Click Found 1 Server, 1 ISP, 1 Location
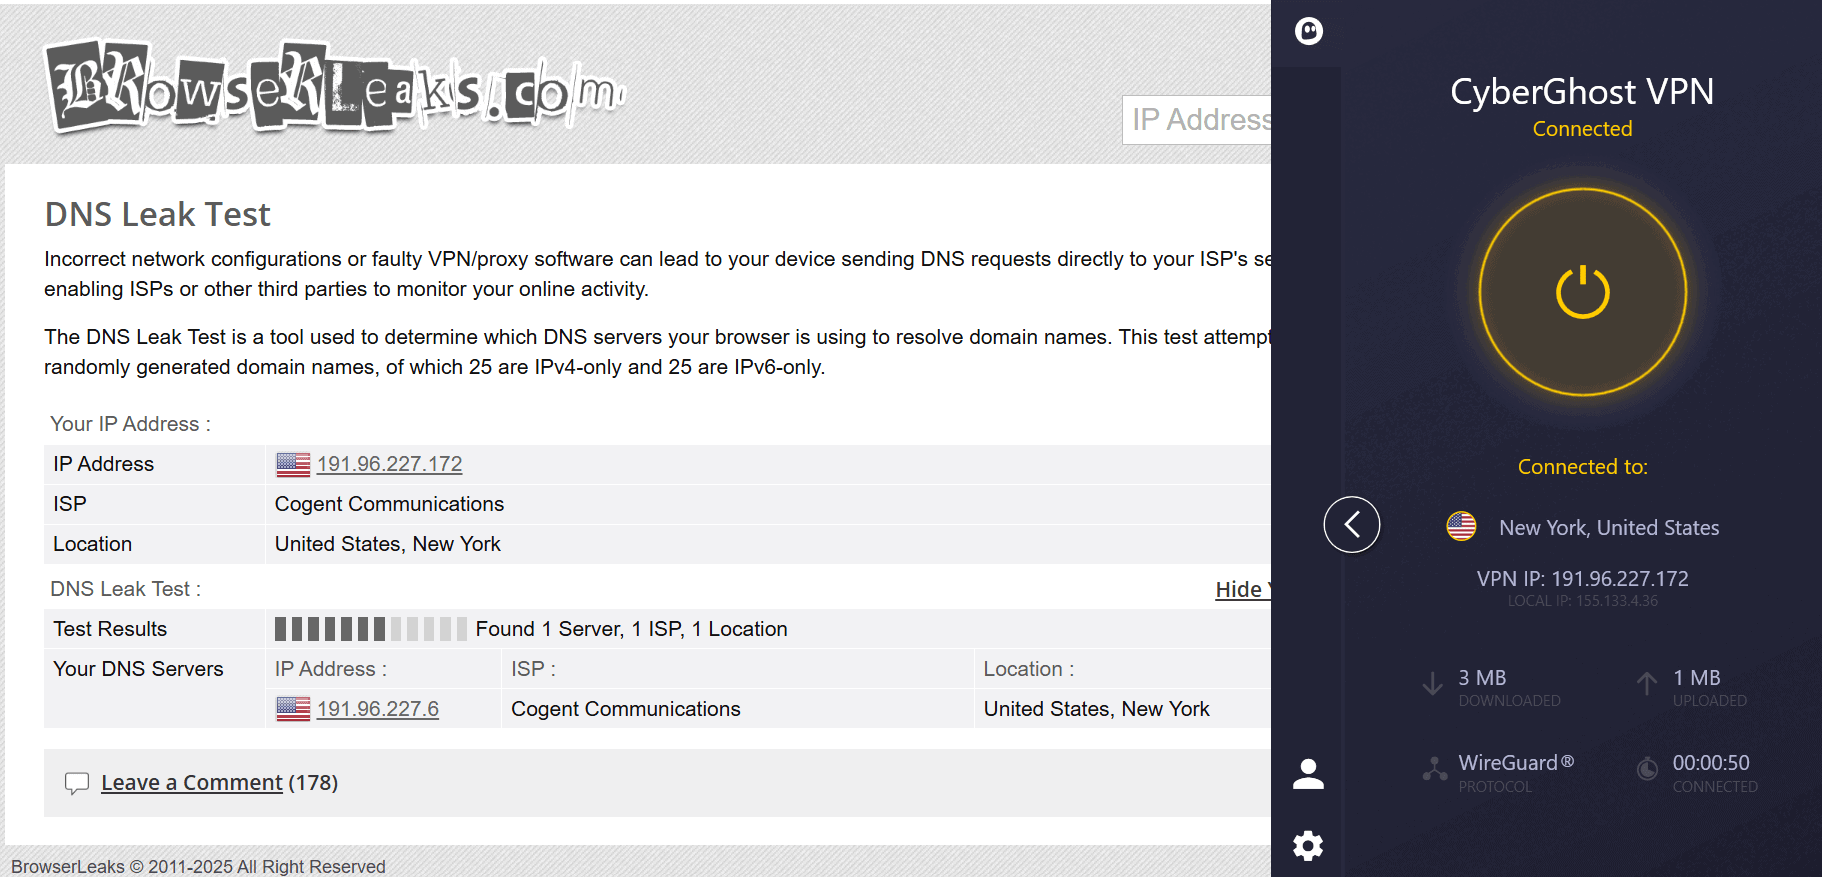 631,629
